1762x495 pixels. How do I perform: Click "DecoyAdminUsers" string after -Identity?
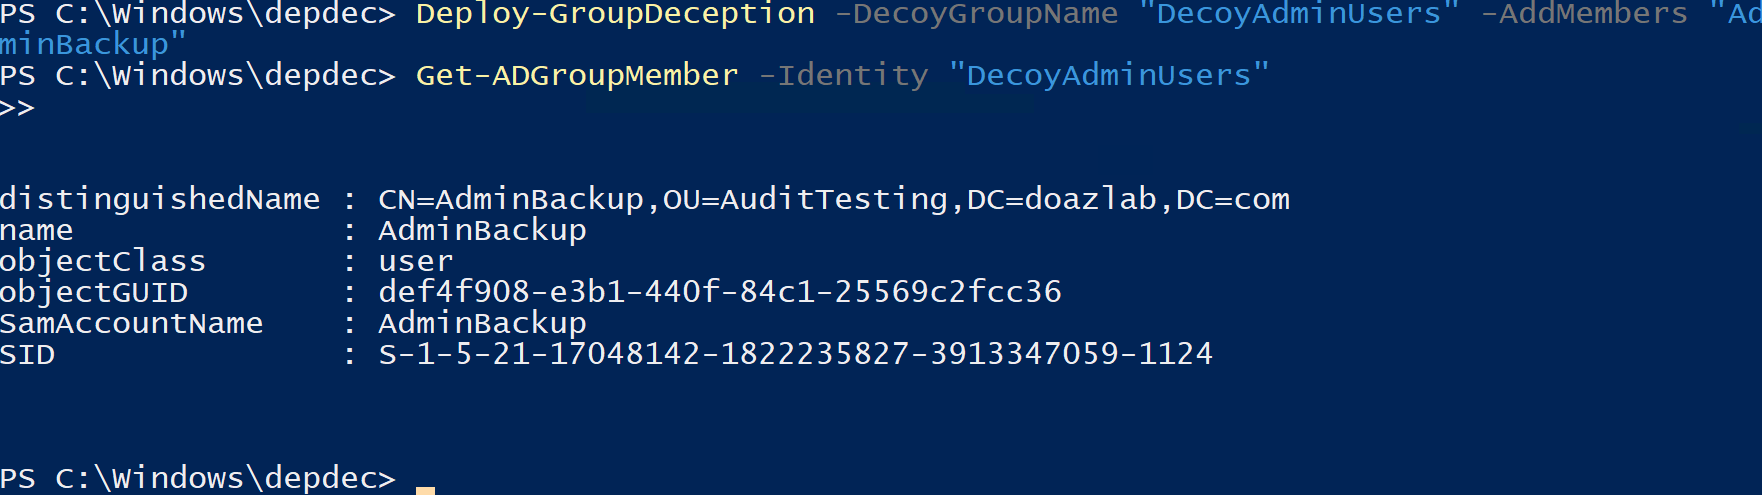pos(1108,75)
